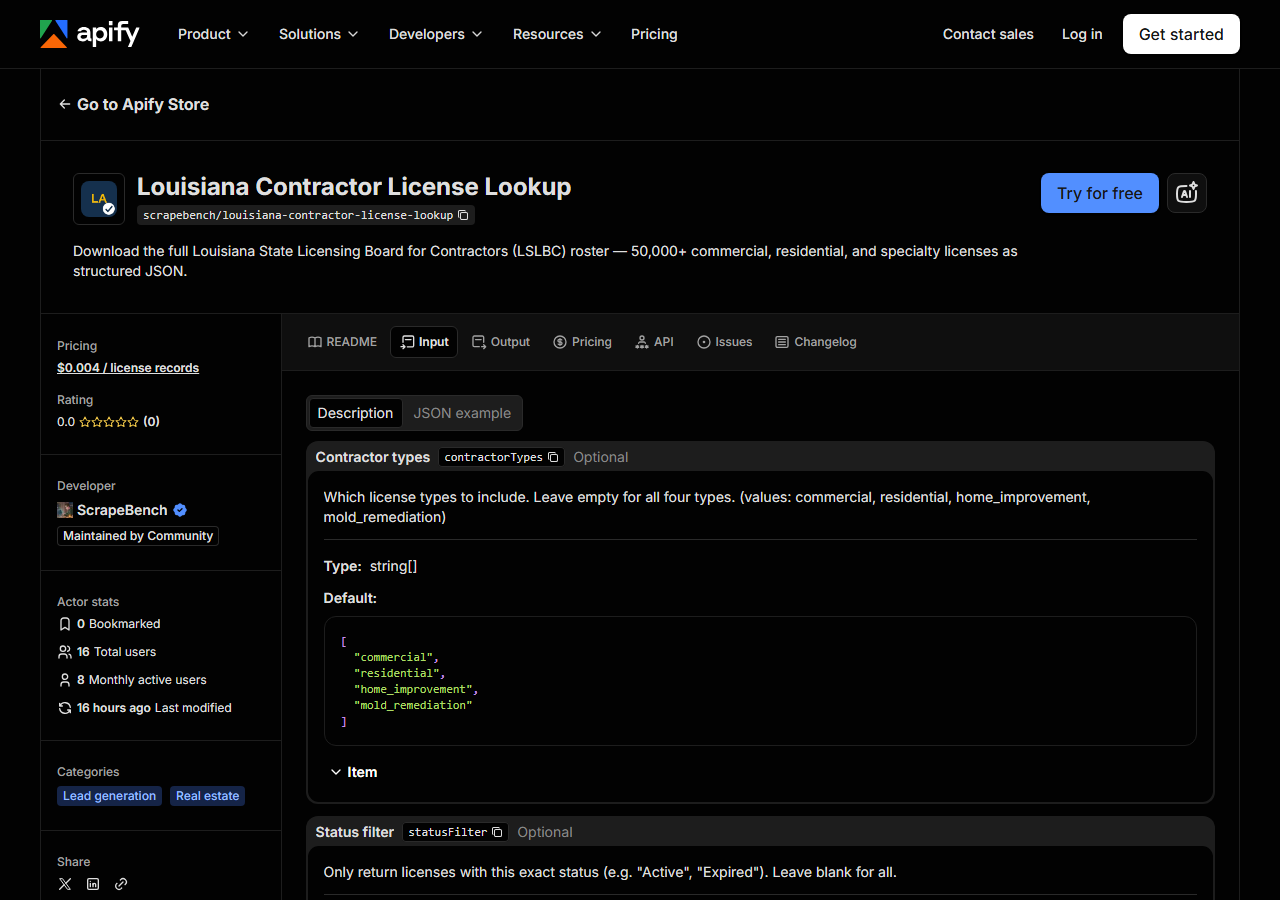Viewport: 1280px width, 900px height.
Task: Click the ScrapeBench verified badge
Action: click(180, 510)
